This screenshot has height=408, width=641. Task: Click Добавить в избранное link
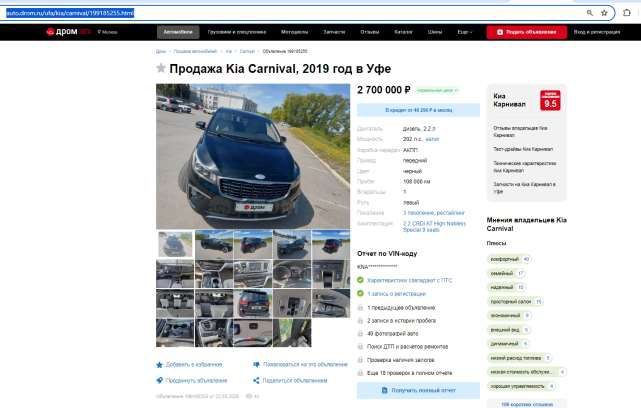[194, 364]
